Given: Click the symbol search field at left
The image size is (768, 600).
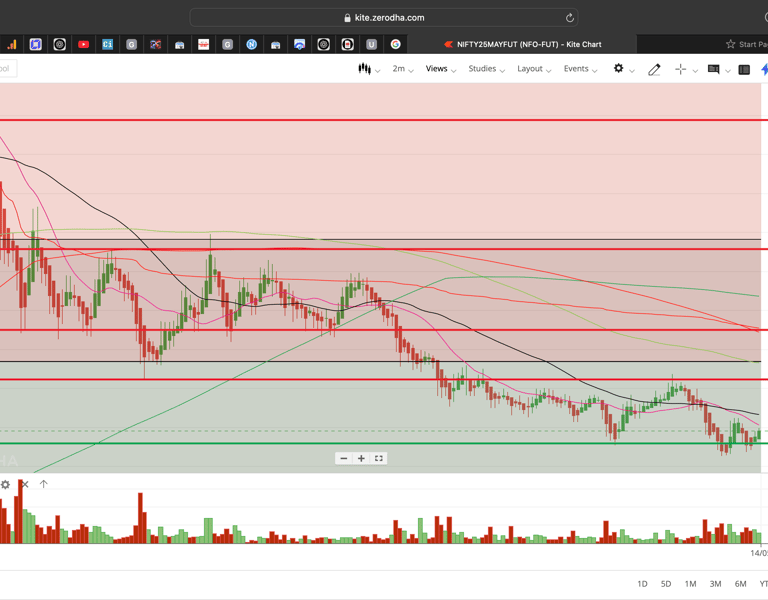Looking at the screenshot, I should coord(8,69).
